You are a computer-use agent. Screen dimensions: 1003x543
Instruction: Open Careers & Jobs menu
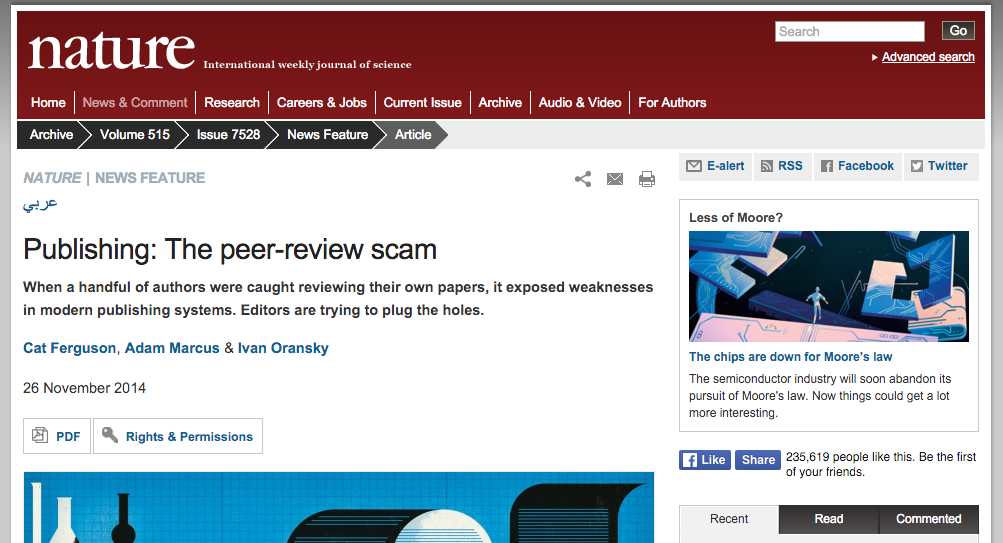coord(321,102)
